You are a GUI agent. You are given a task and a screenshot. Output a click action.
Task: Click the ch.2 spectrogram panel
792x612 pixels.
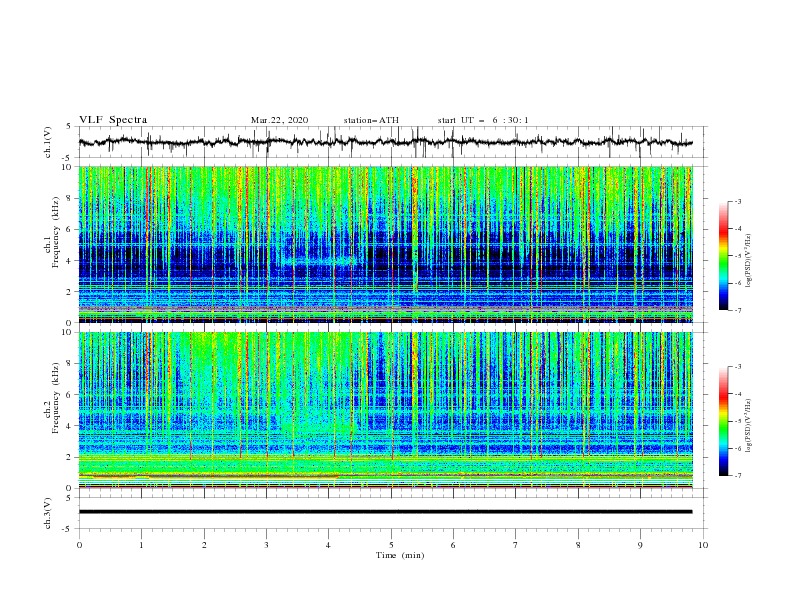(x=385, y=410)
